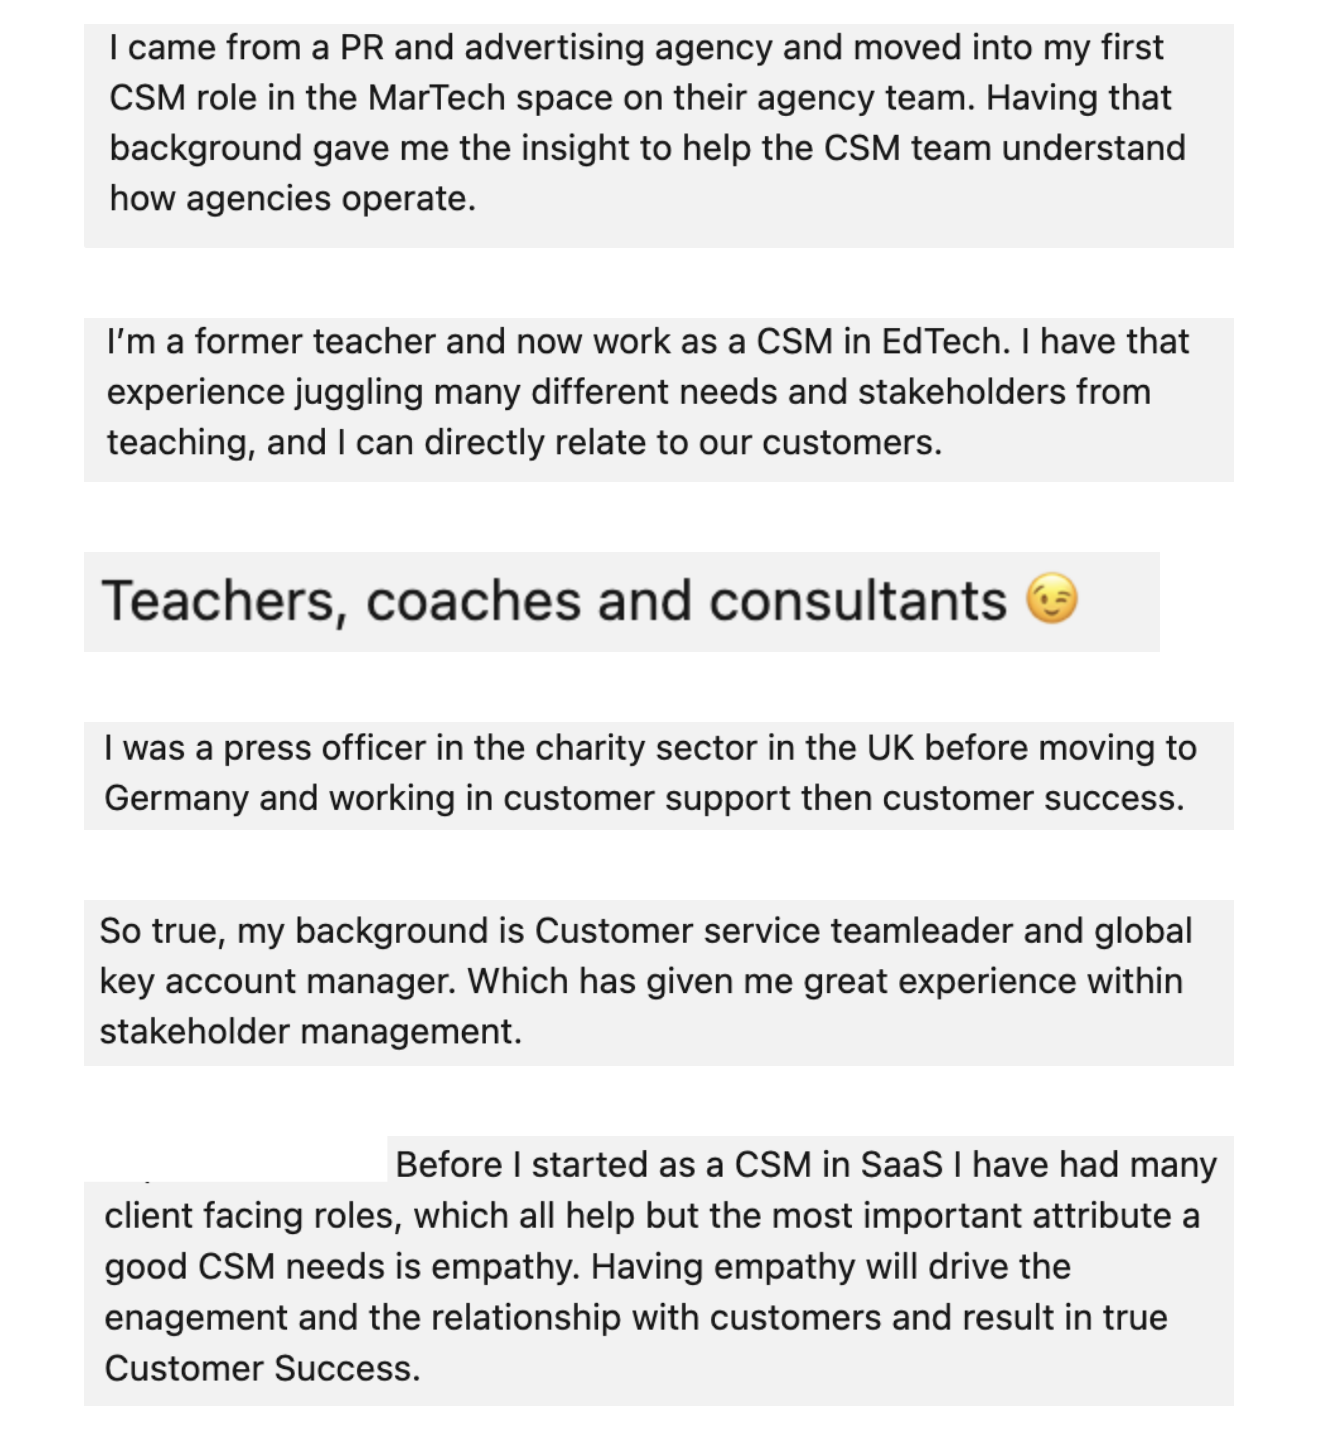The width and height of the screenshot is (1330, 1442).
Task: Click the comment about PR and advertising agency
Action: 659,136
